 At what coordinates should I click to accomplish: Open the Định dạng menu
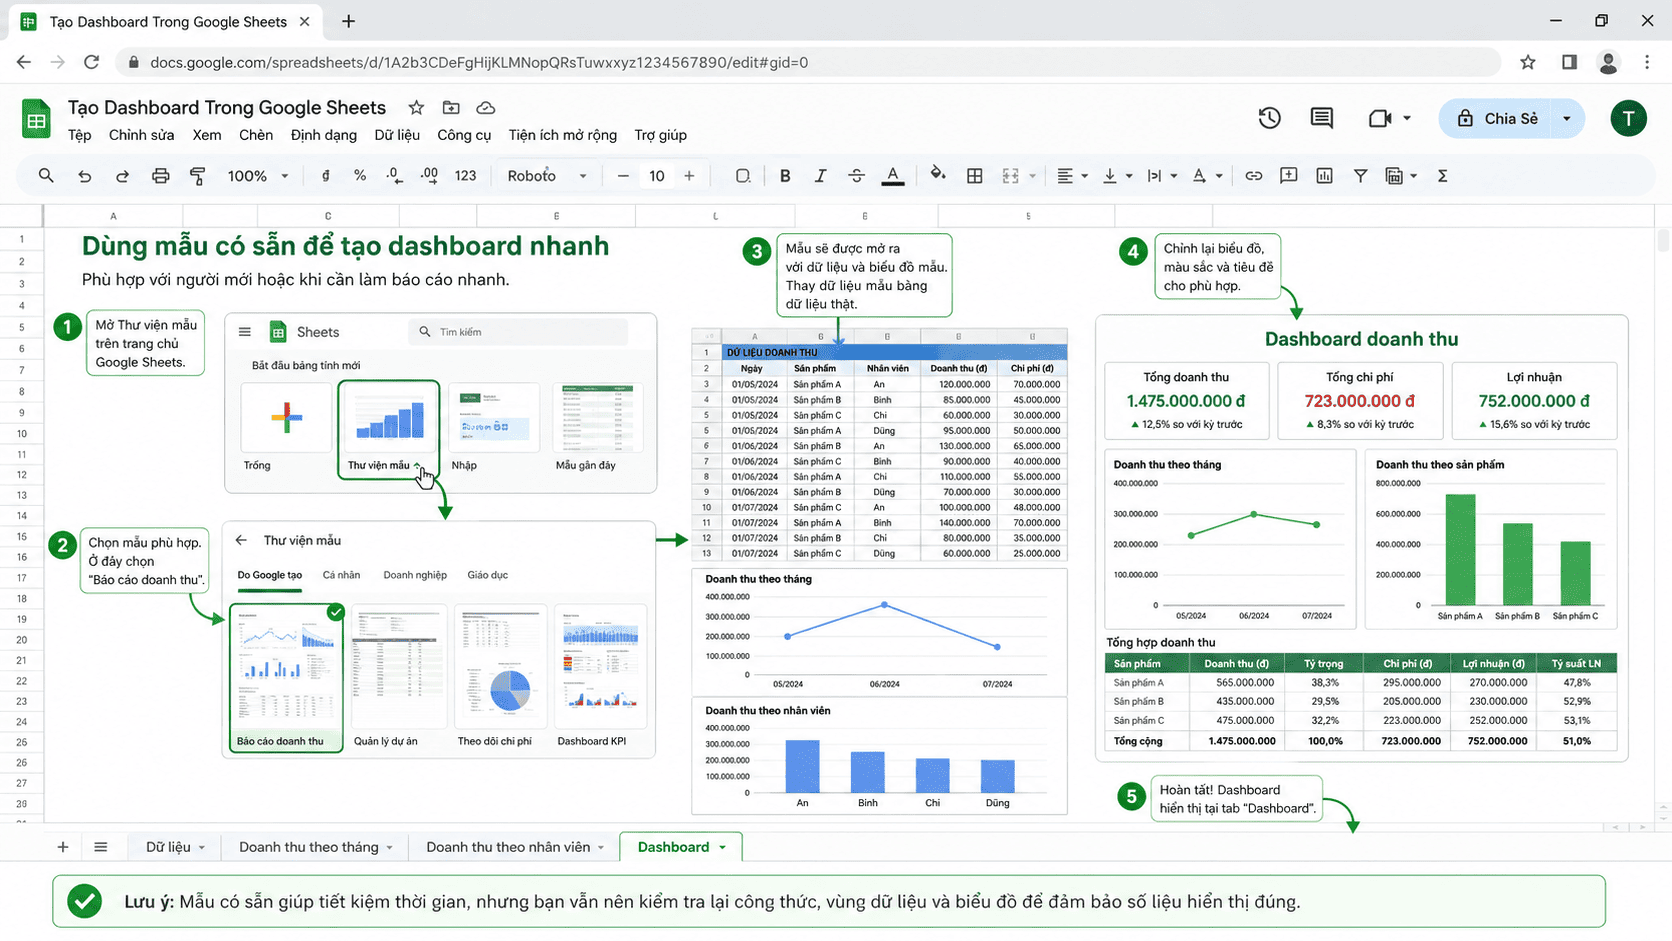(323, 135)
